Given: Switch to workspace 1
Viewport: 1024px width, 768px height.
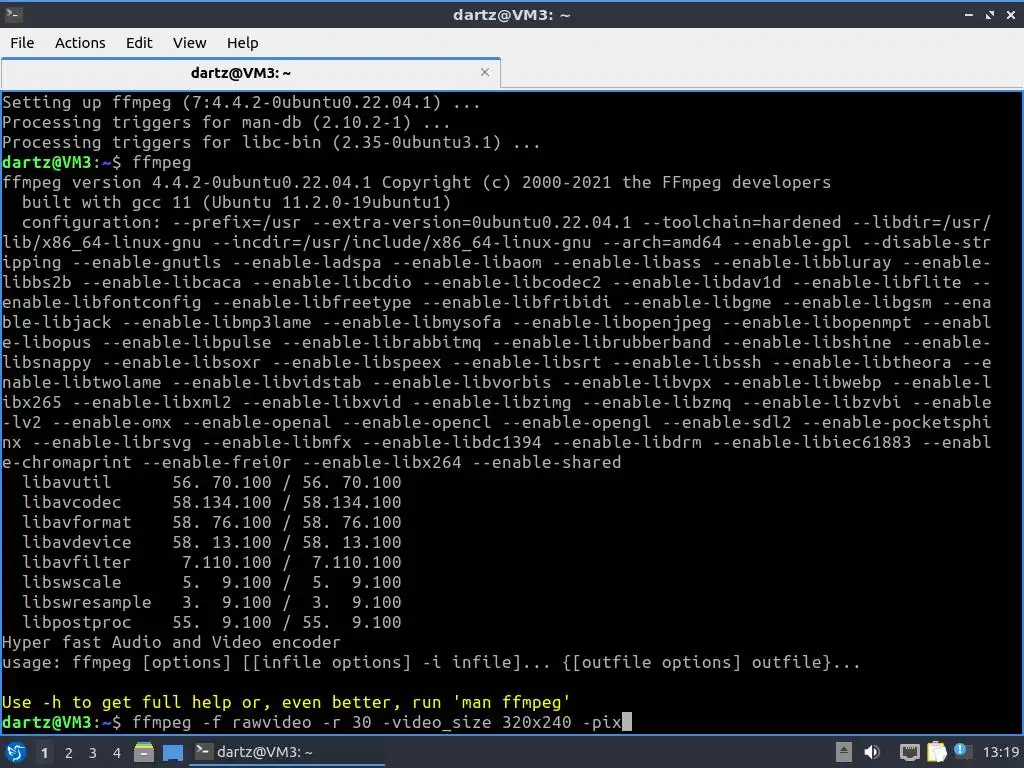Looking at the screenshot, I should point(44,753).
